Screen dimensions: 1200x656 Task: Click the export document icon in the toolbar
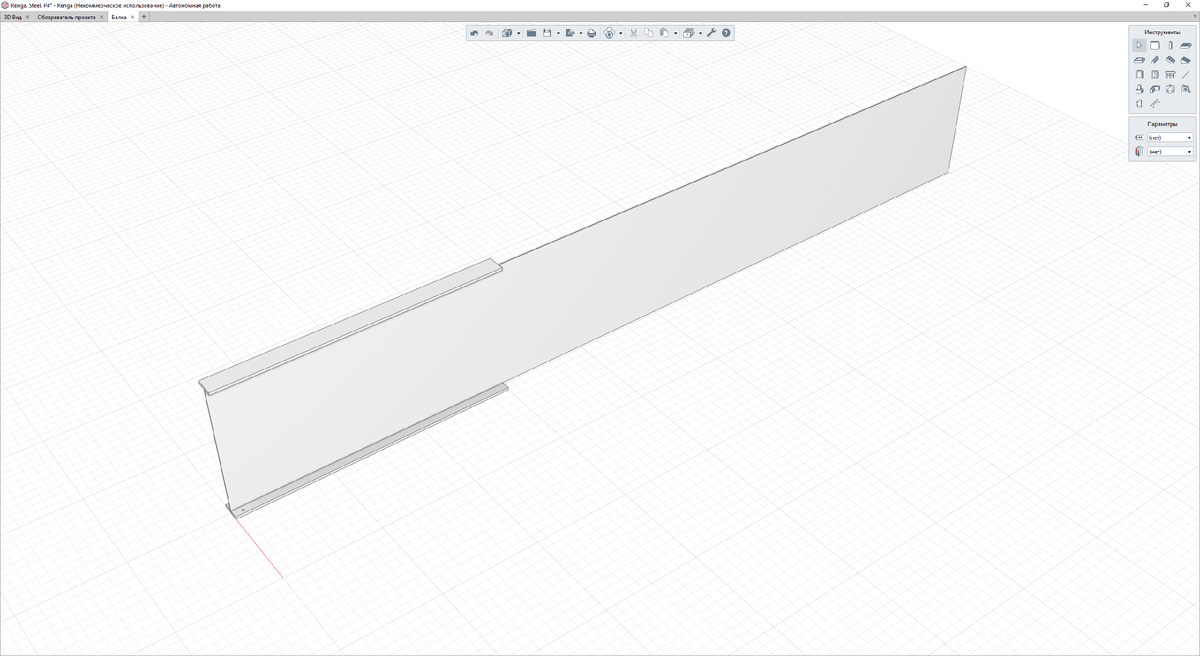click(x=570, y=33)
